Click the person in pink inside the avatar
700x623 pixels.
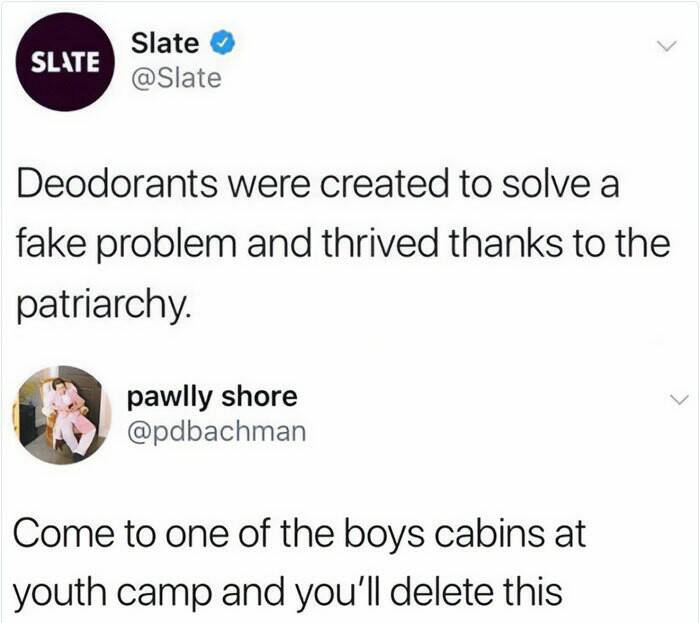point(67,416)
